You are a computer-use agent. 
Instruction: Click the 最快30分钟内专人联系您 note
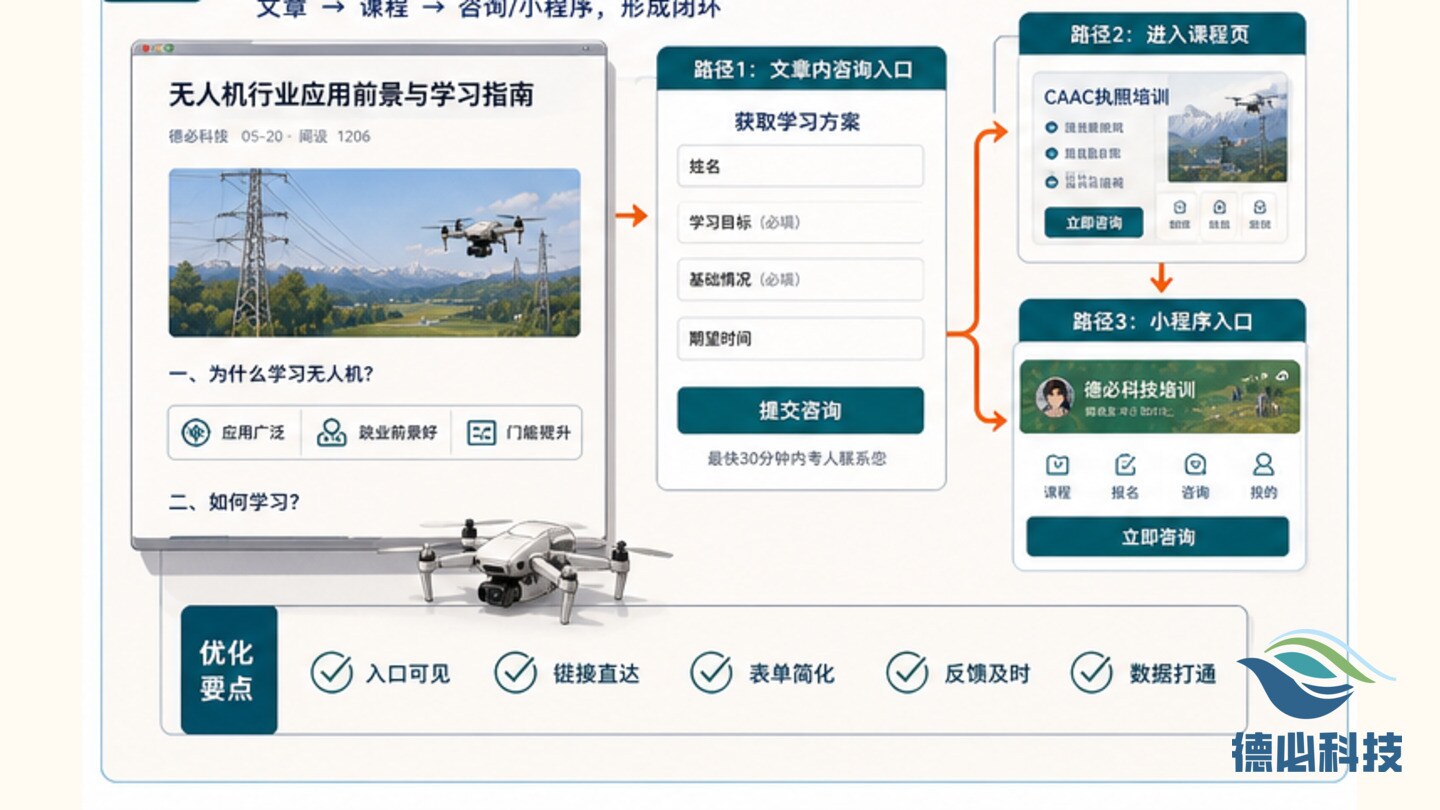pos(797,459)
